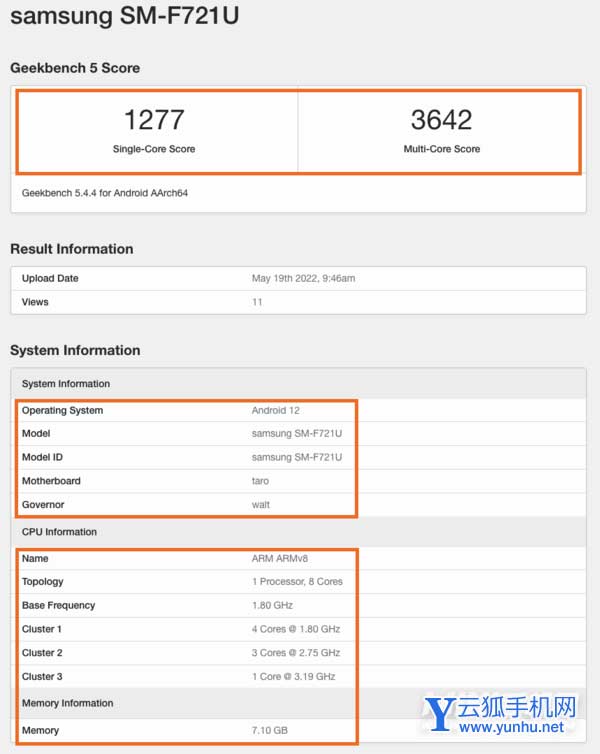This screenshot has width=600, height=754.
Task: Click the samsung SM-F721U page title
Action: pos(125,15)
